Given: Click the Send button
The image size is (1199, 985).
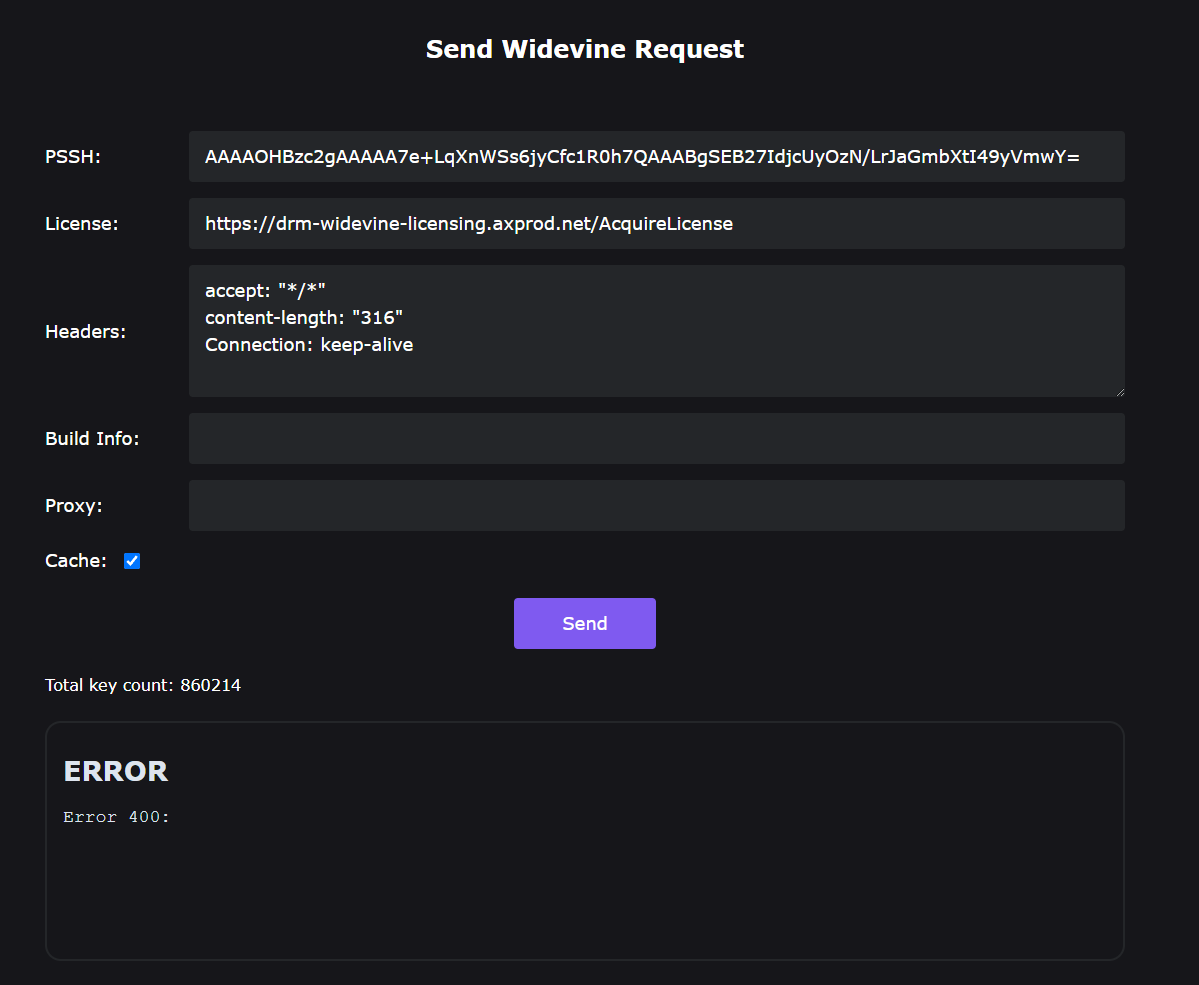Looking at the screenshot, I should tap(584, 623).
